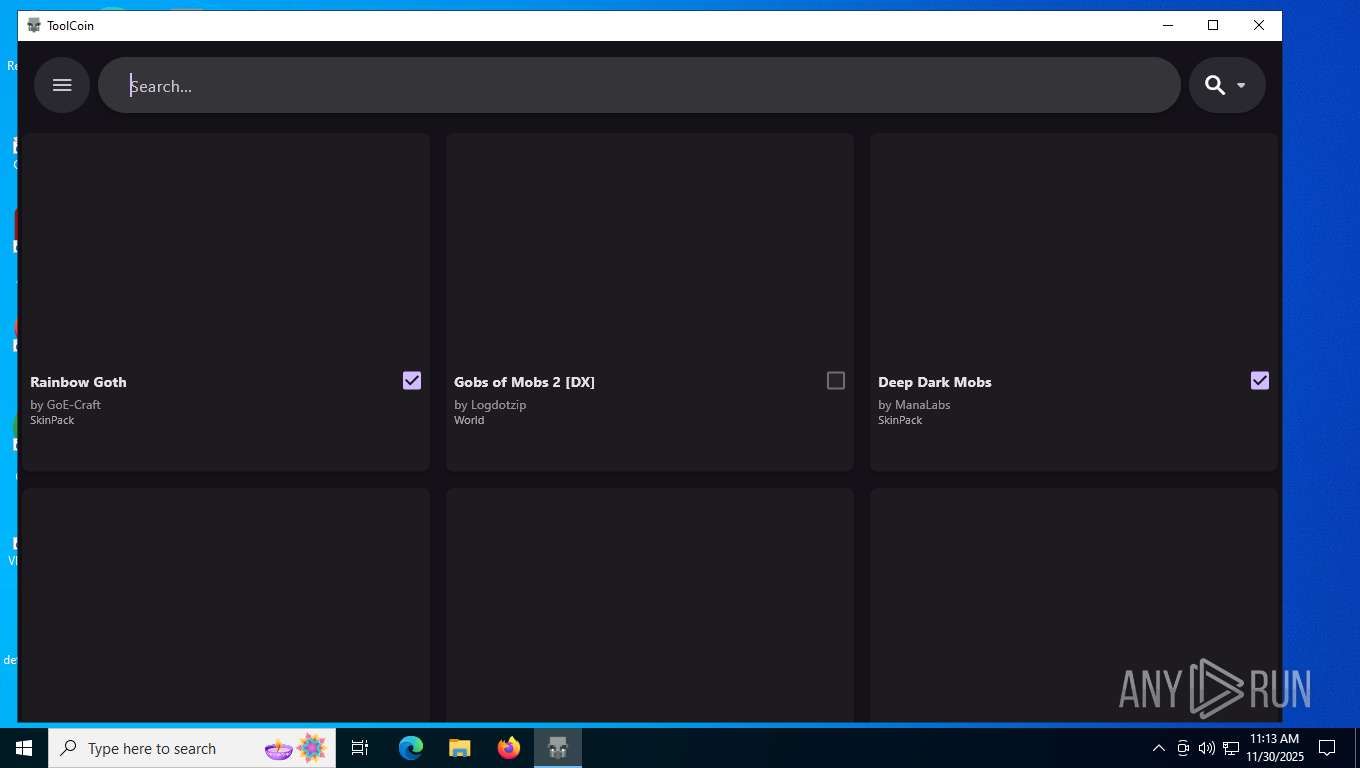Select the Deep Dark Mobs title
1360x768 pixels.
click(935, 382)
